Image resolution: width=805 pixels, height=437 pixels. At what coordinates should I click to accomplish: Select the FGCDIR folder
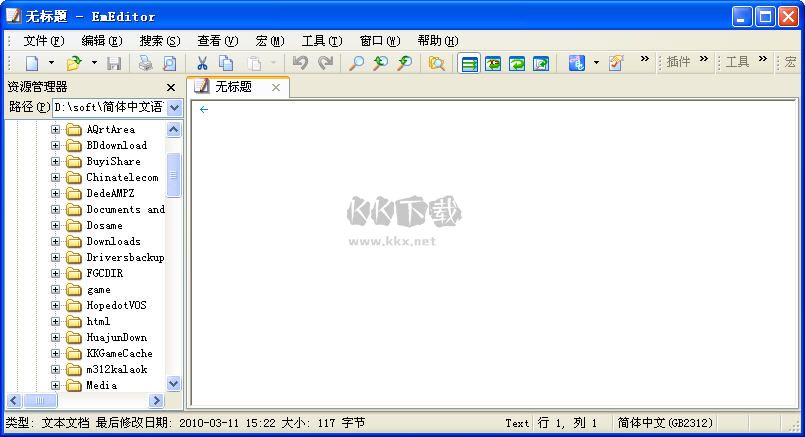[x=104, y=273]
